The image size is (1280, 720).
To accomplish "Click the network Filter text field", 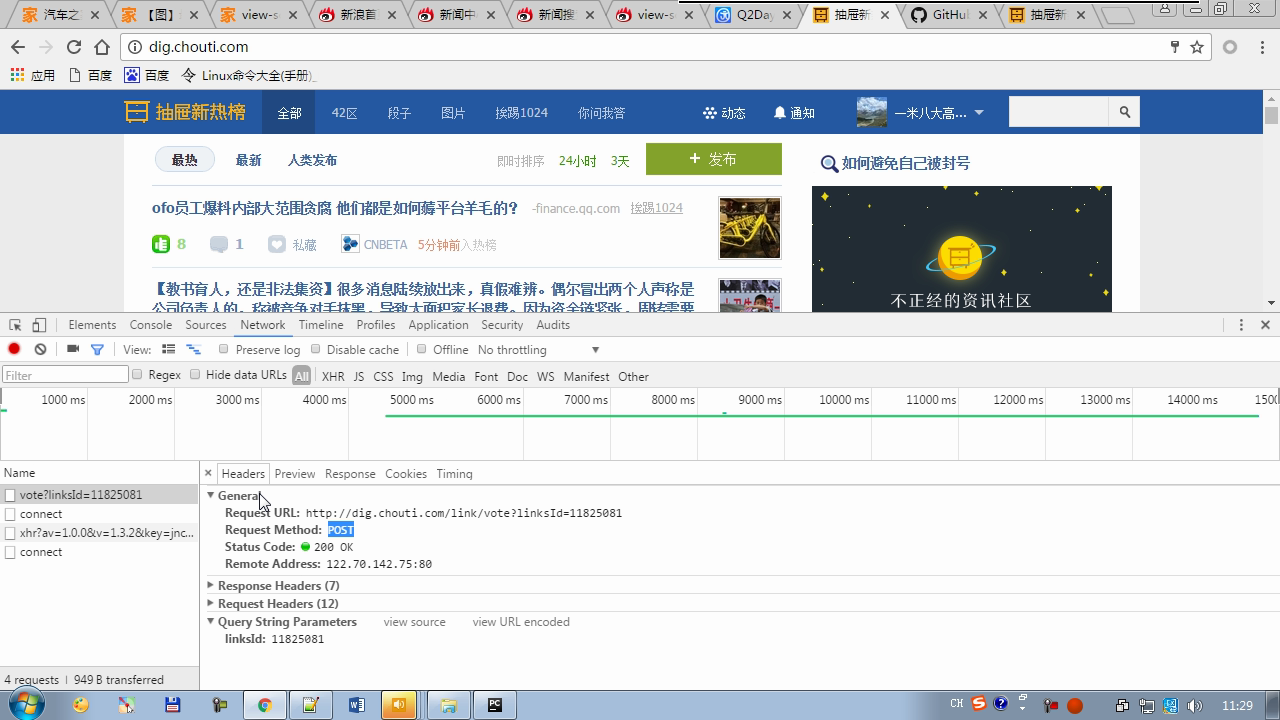I will click(65, 375).
